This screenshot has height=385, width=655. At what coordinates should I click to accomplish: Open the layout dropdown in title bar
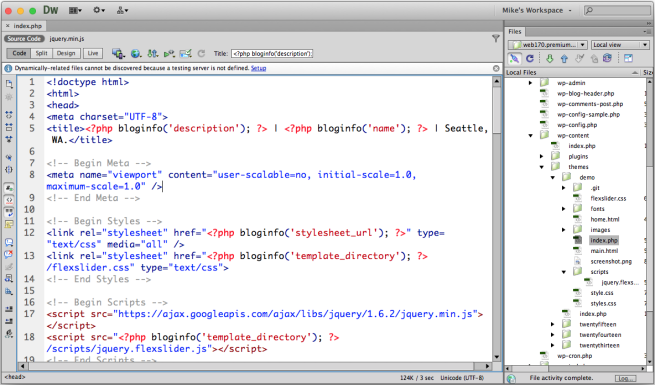(x=75, y=10)
